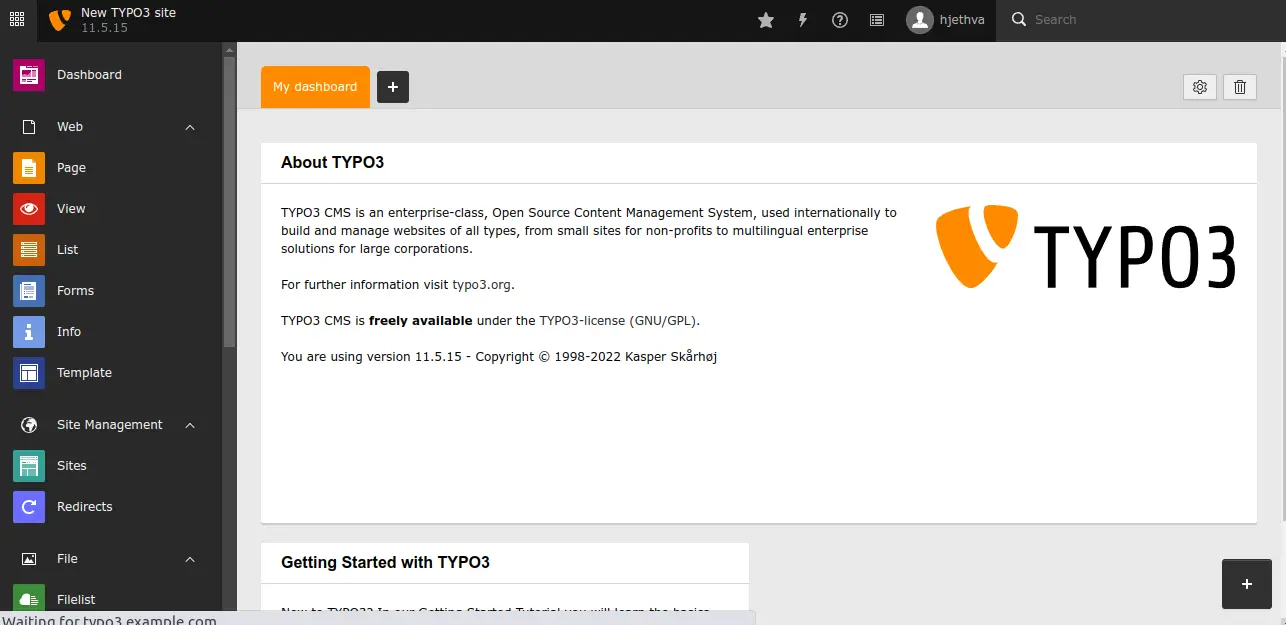Open the View menu item
1286x625 pixels.
111,209
